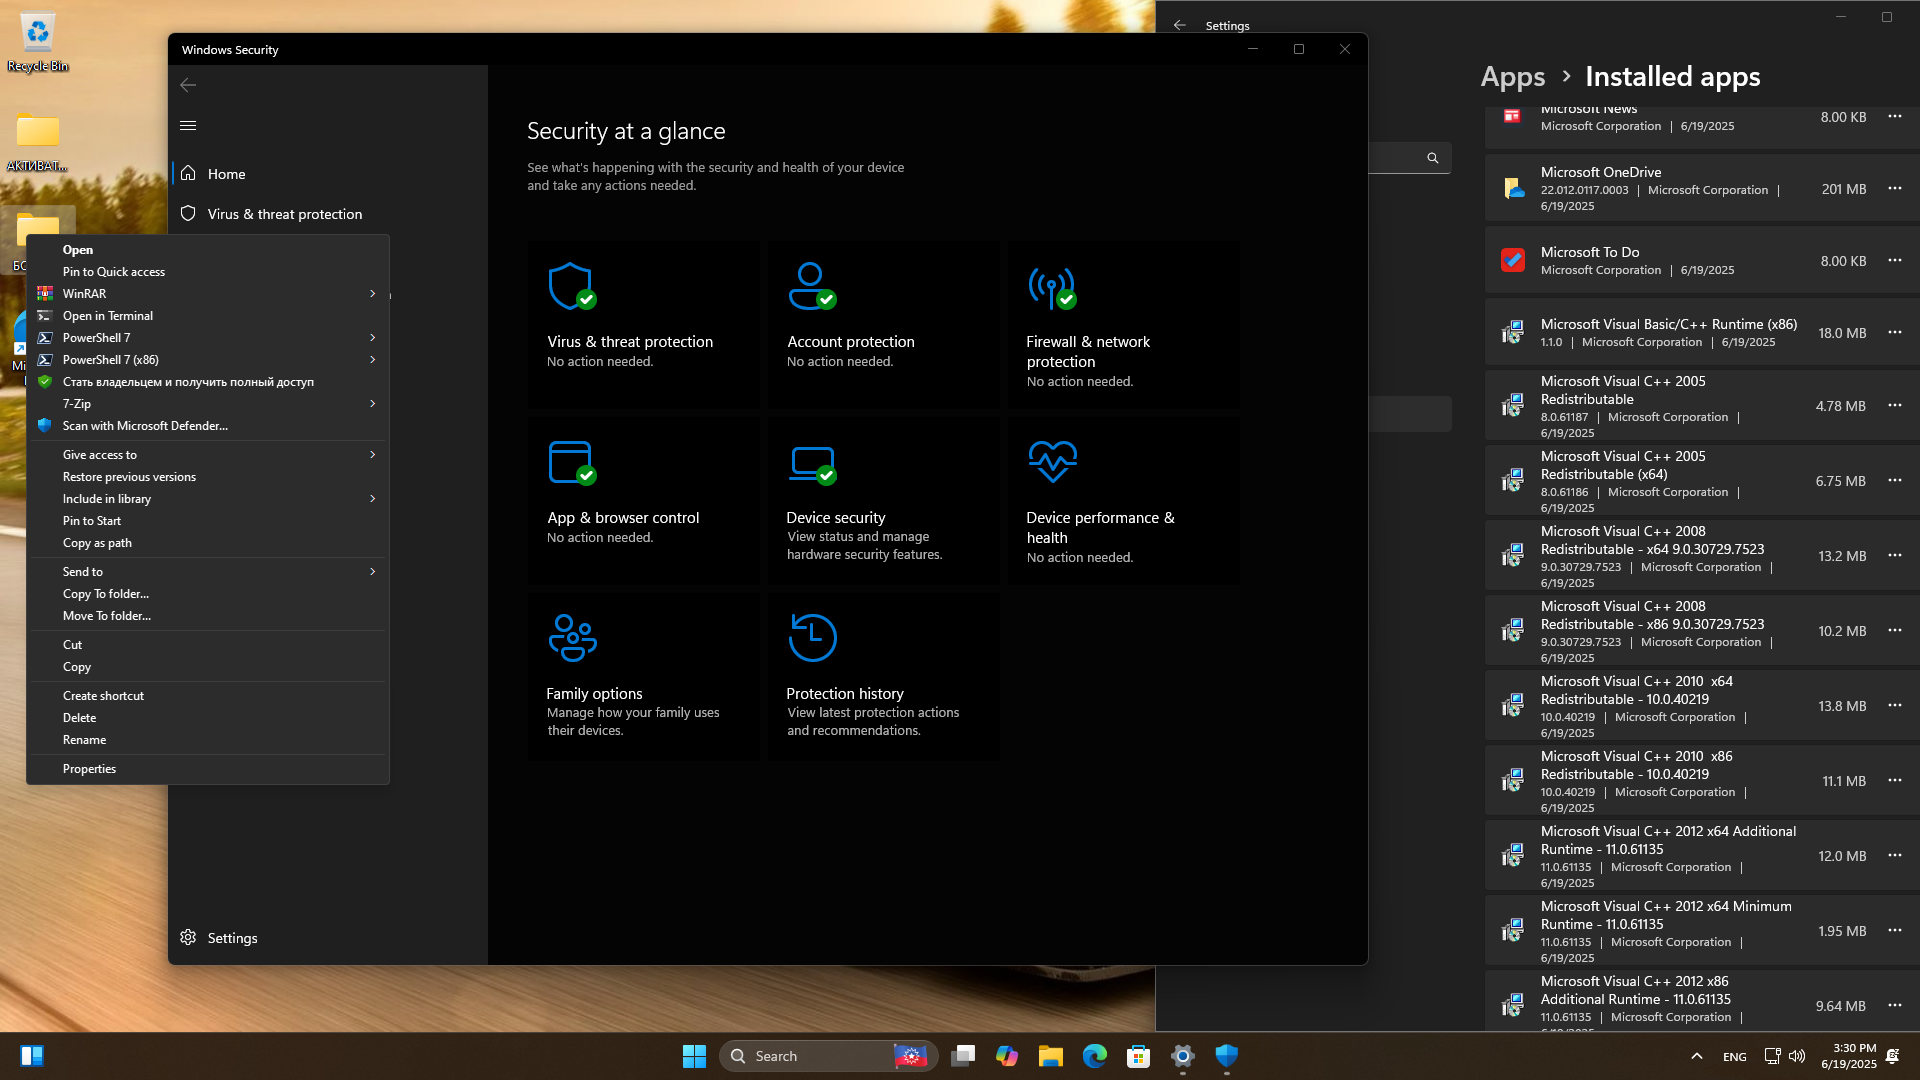
Task: Click the Apps breadcrumb in Settings
Action: tap(1512, 77)
